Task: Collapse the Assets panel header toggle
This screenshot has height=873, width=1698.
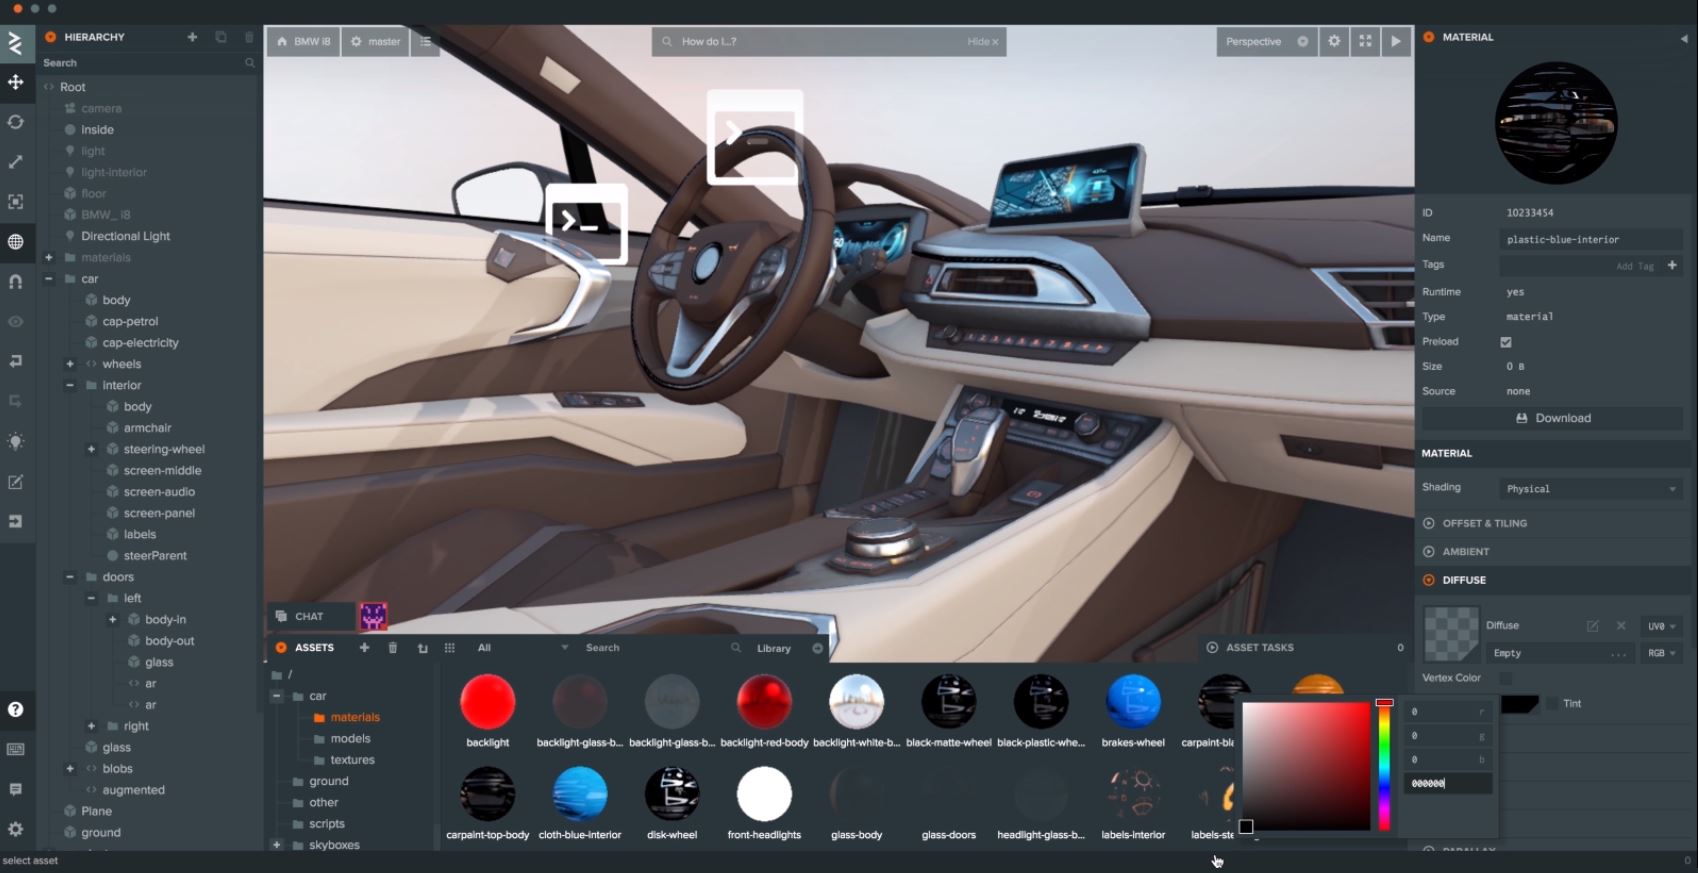Action: [x=281, y=648]
